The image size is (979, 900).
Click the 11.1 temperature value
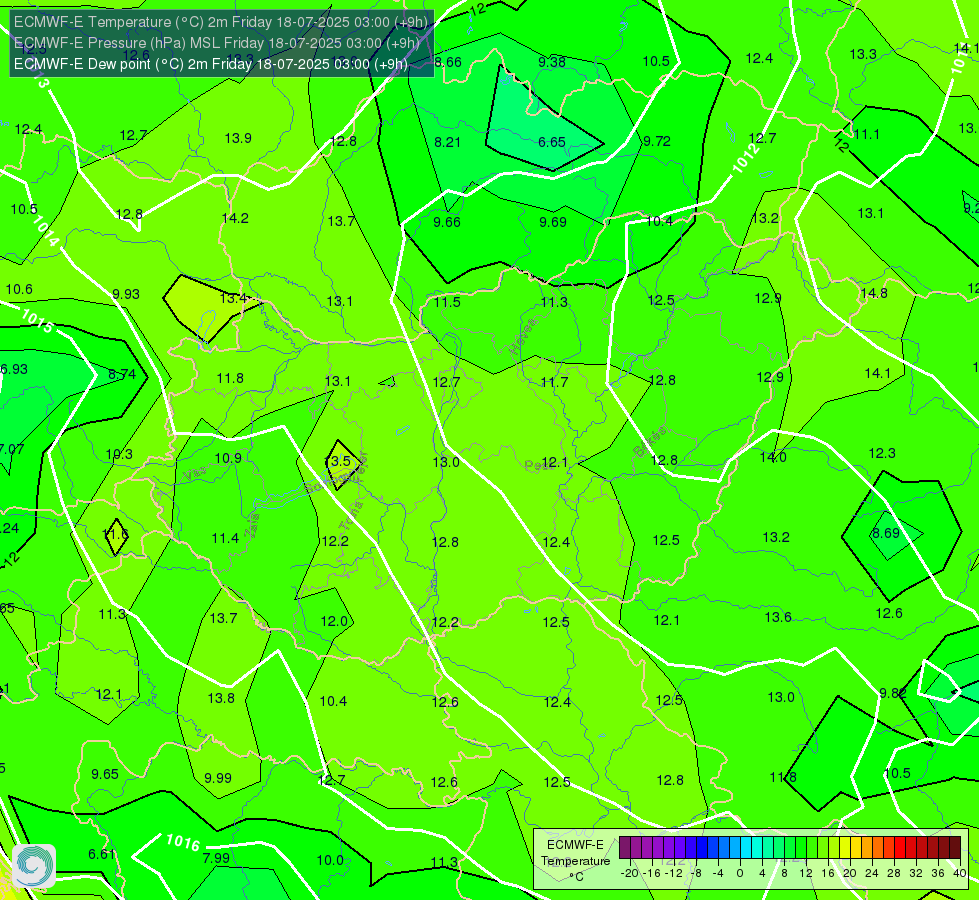point(867,134)
